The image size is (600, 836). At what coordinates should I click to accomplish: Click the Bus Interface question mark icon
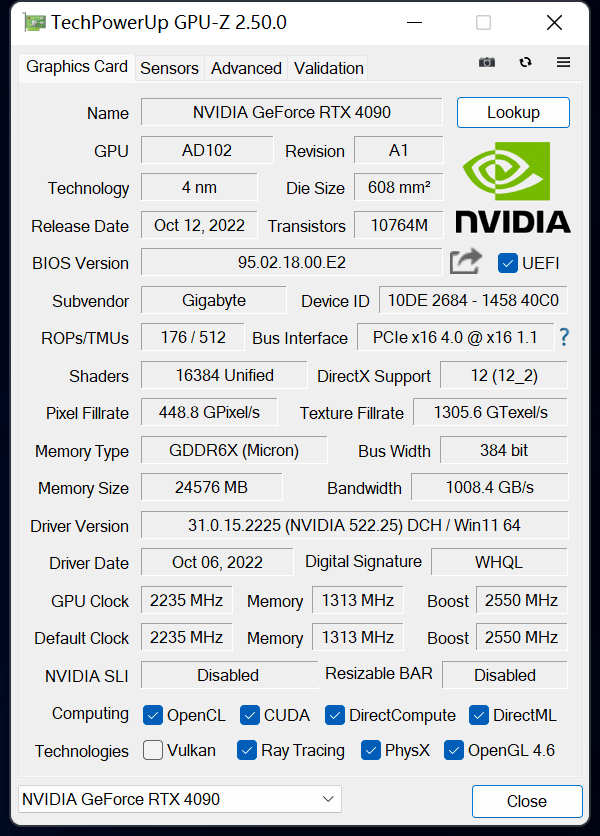pyautogui.click(x=564, y=337)
